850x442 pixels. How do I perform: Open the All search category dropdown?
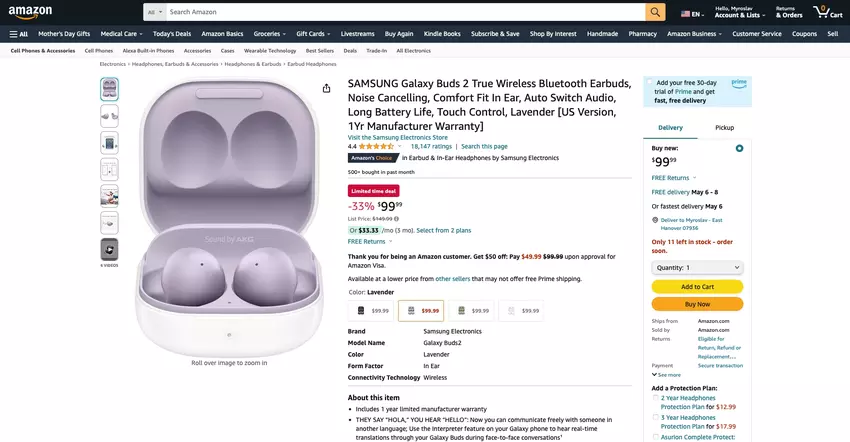click(153, 12)
